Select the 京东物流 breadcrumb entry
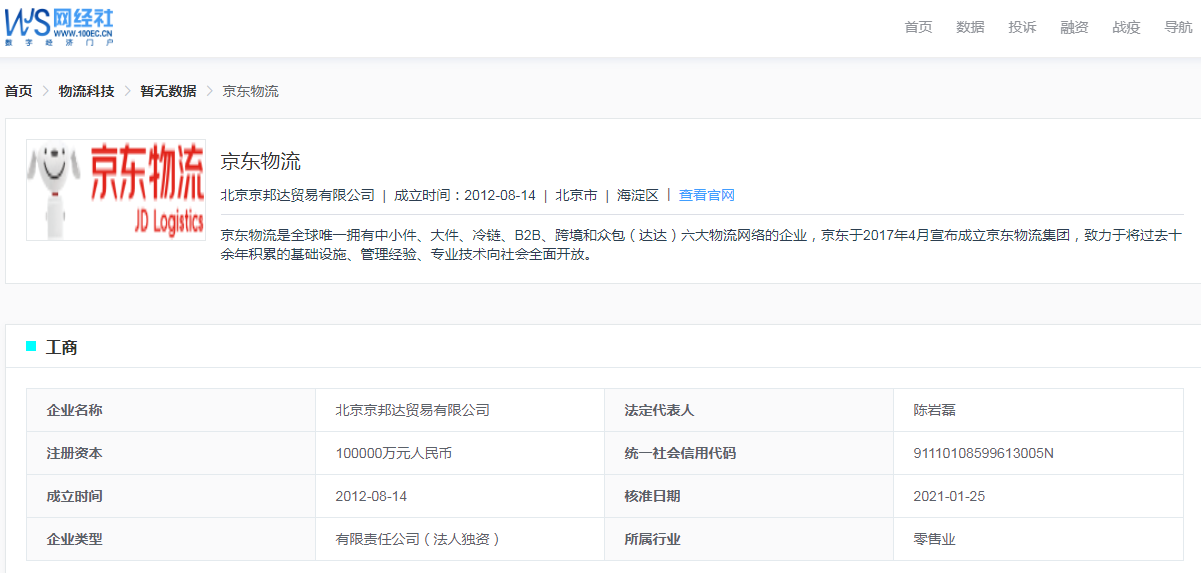This screenshot has width=1201, height=573. click(250, 91)
